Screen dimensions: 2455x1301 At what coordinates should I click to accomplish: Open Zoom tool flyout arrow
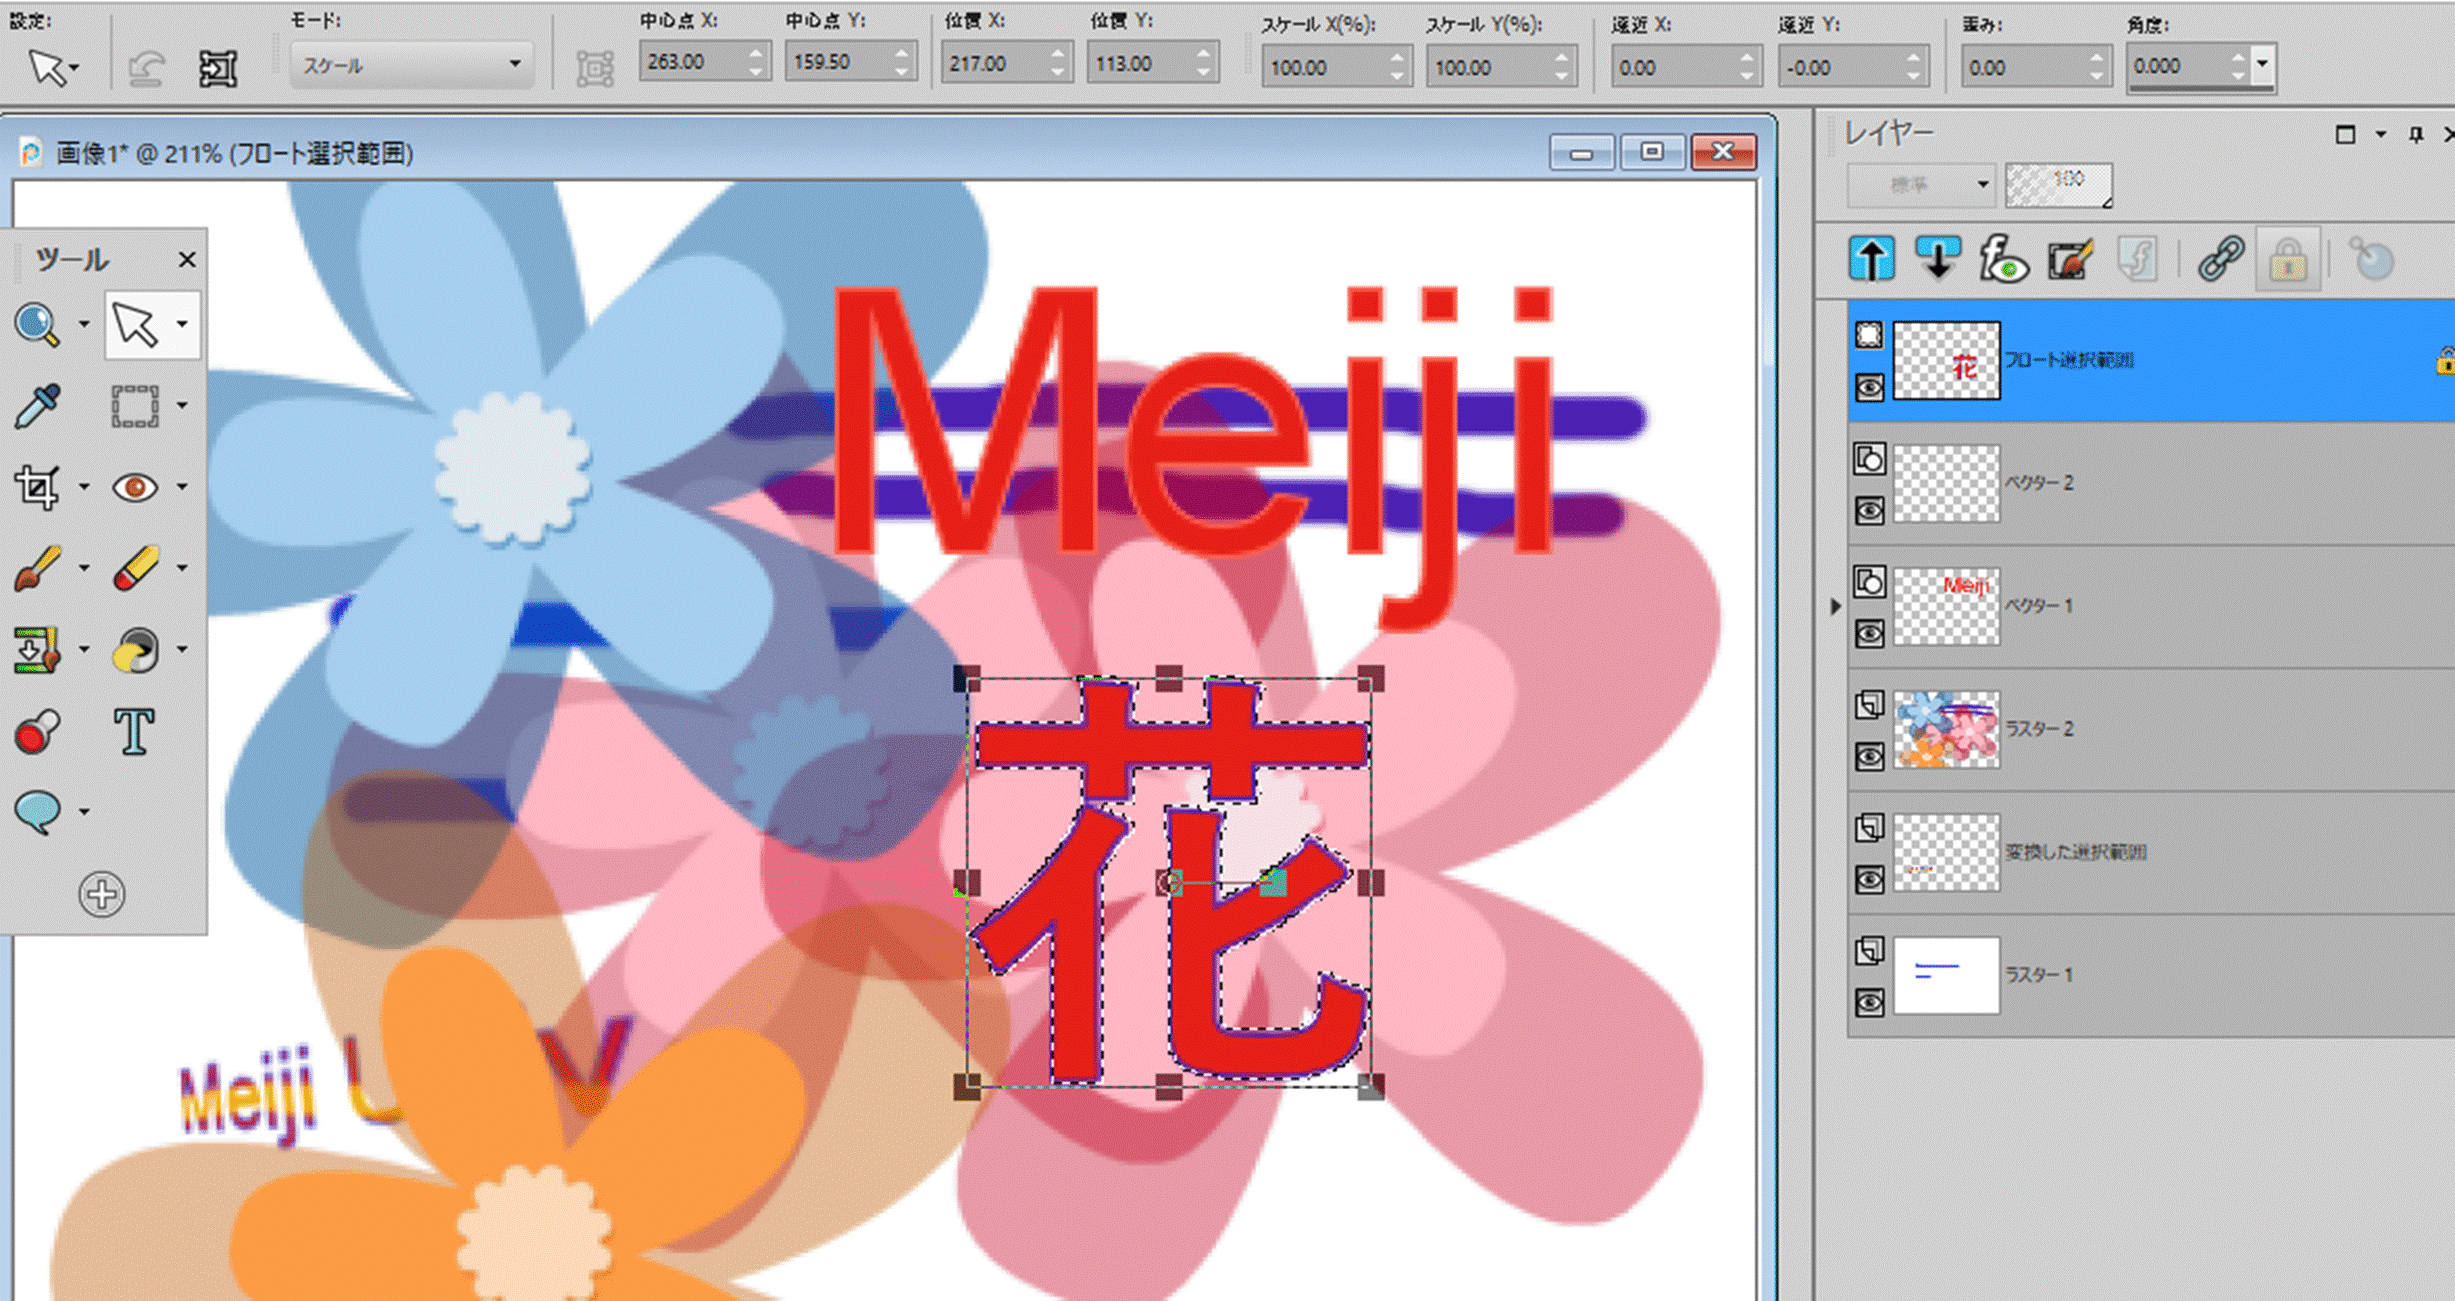pos(84,324)
